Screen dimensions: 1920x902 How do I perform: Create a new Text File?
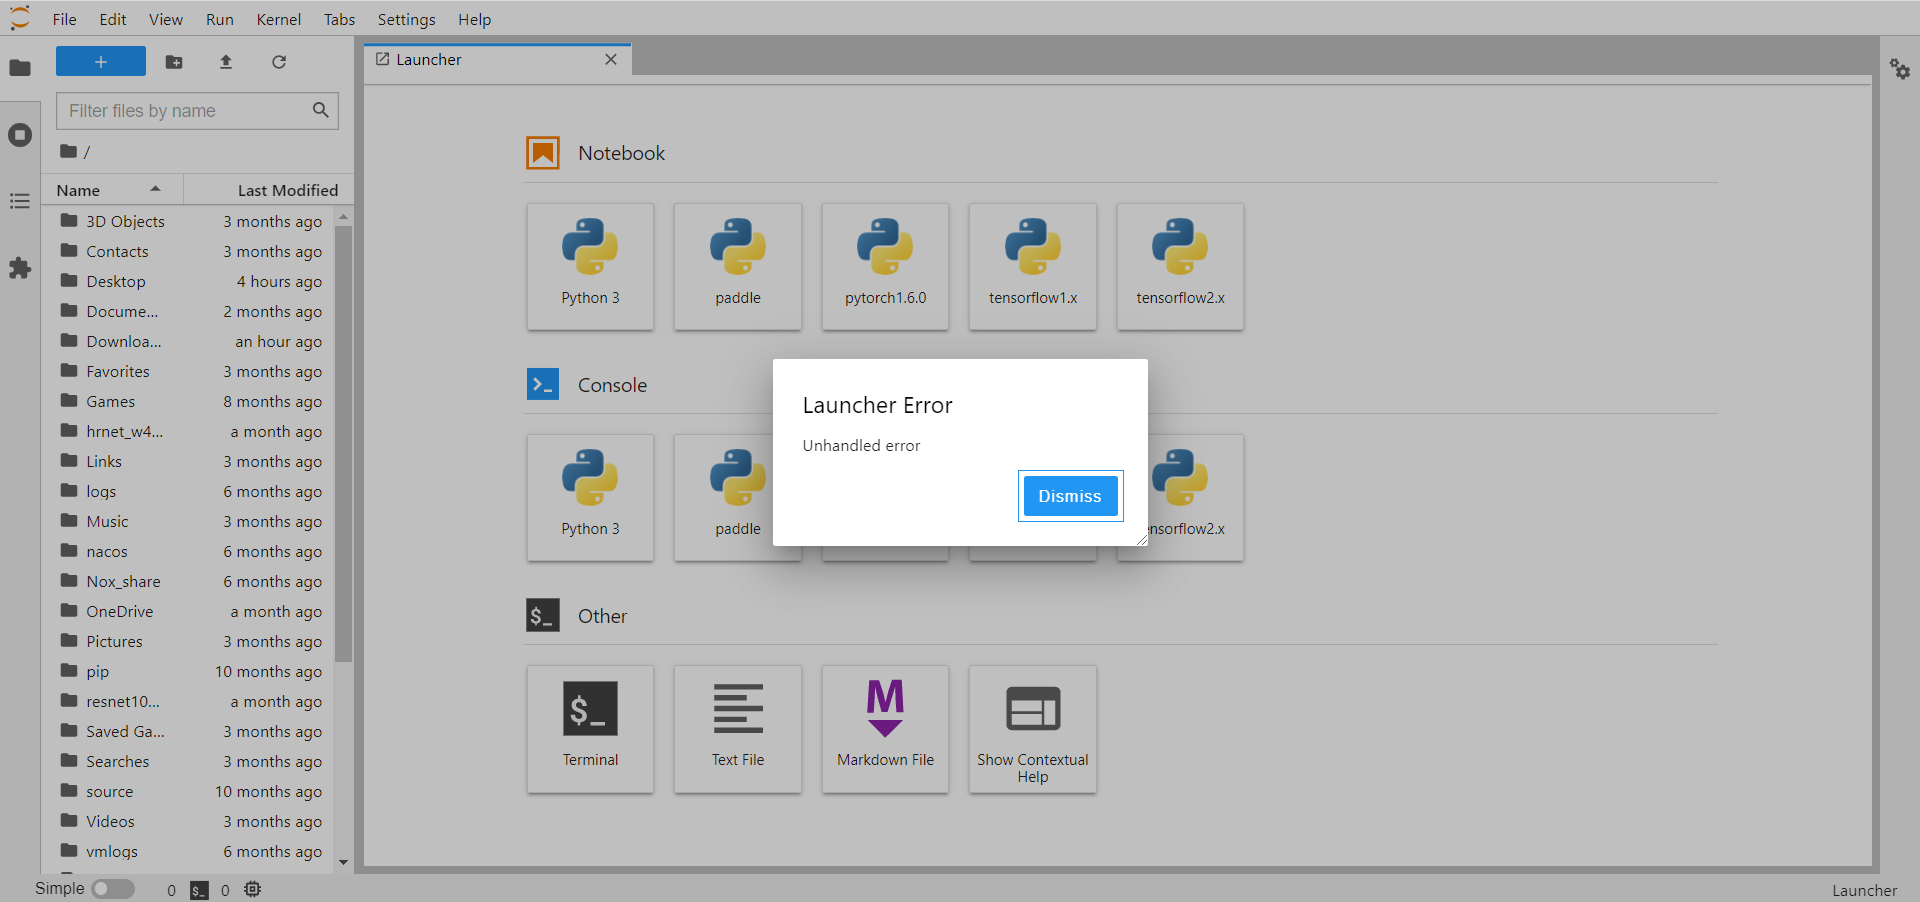click(738, 729)
